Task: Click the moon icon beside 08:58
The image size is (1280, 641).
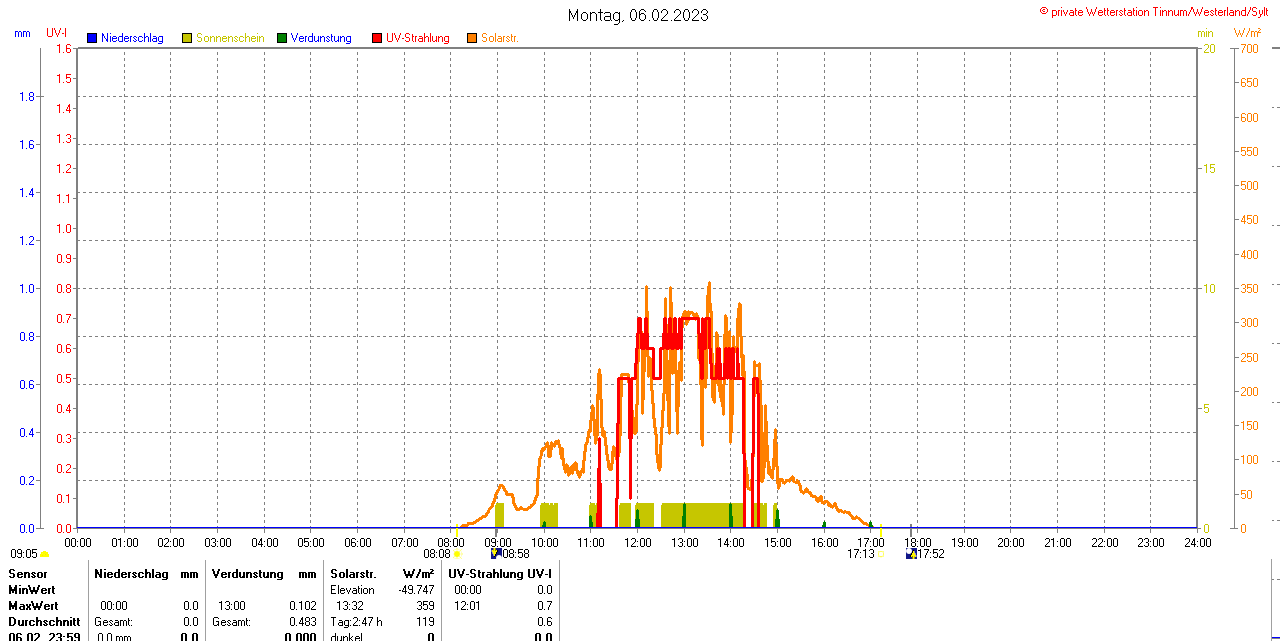Action: click(495, 553)
